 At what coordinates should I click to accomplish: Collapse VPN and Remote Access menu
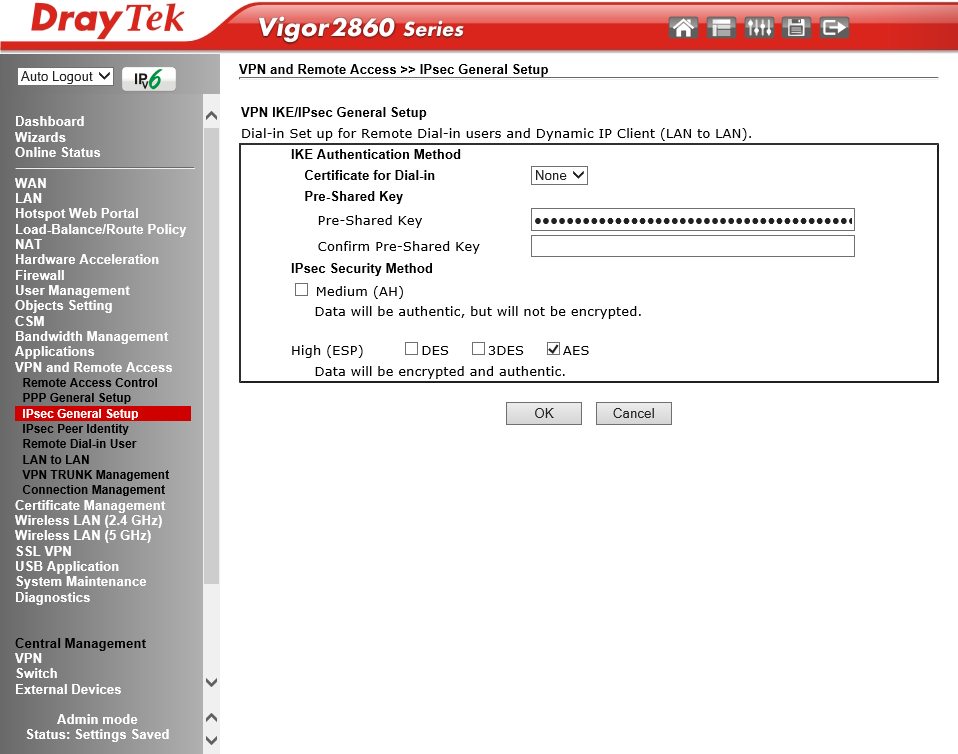coord(93,367)
